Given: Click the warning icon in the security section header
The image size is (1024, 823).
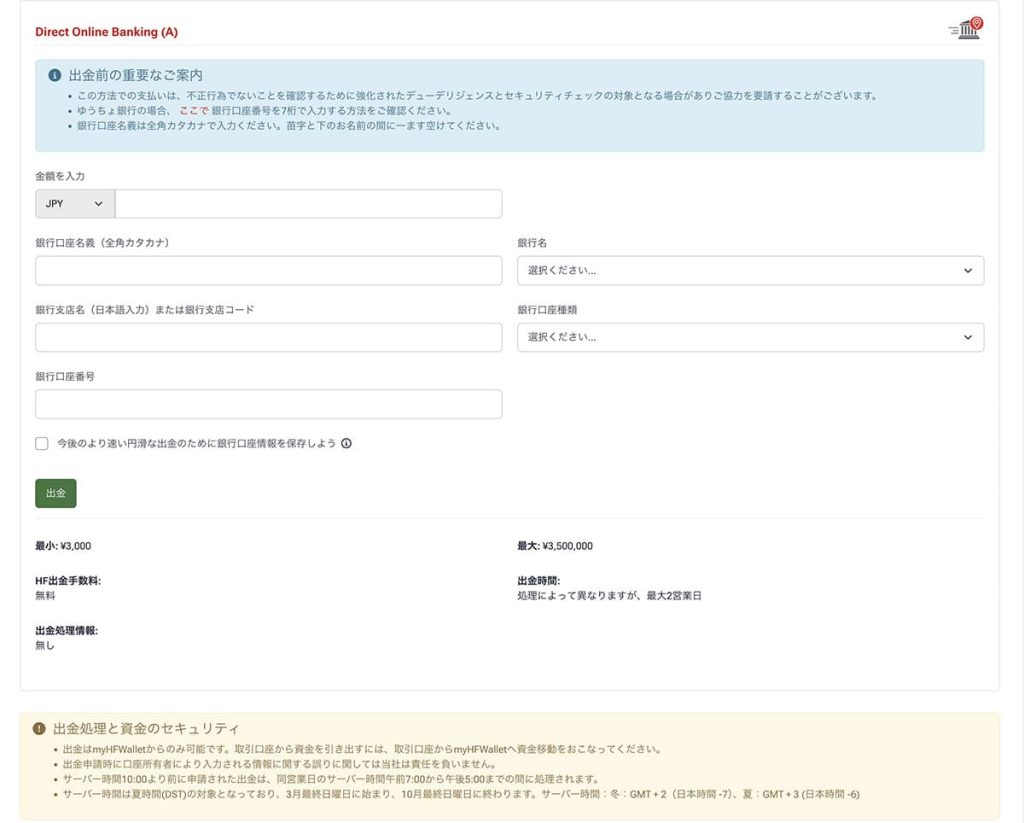Looking at the screenshot, I should click(38, 729).
